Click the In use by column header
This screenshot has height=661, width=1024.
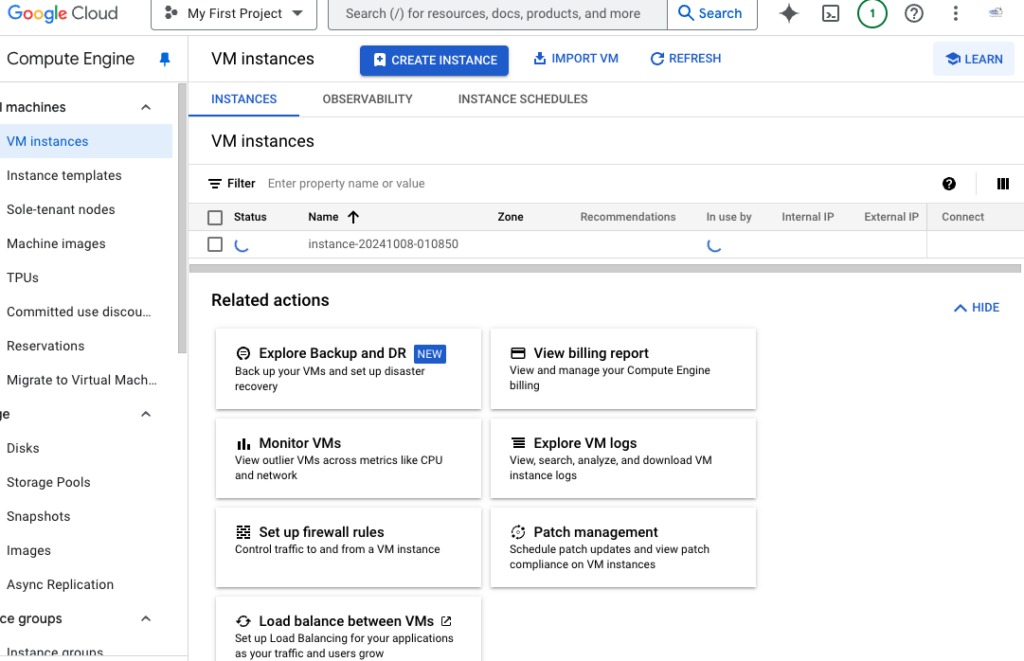click(x=729, y=217)
